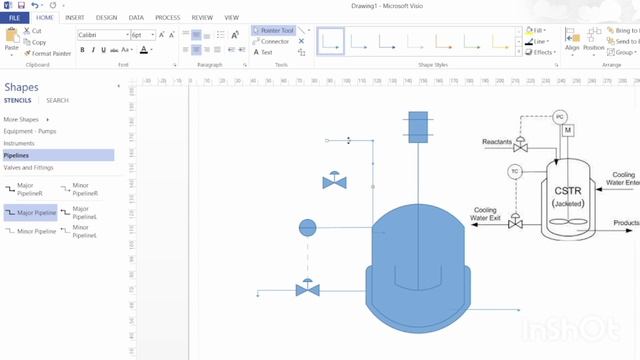Apply the font color swatch
The height and width of the screenshot is (360, 640).
[144, 50]
